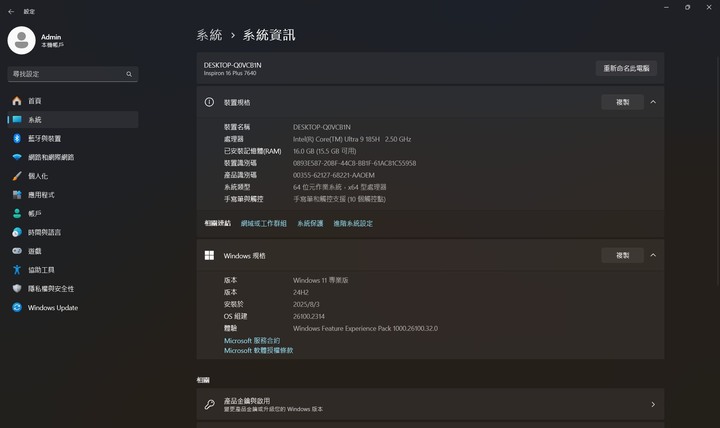Click the 應用程式 apps icon
The width and height of the screenshot is (720, 428).
point(17,195)
